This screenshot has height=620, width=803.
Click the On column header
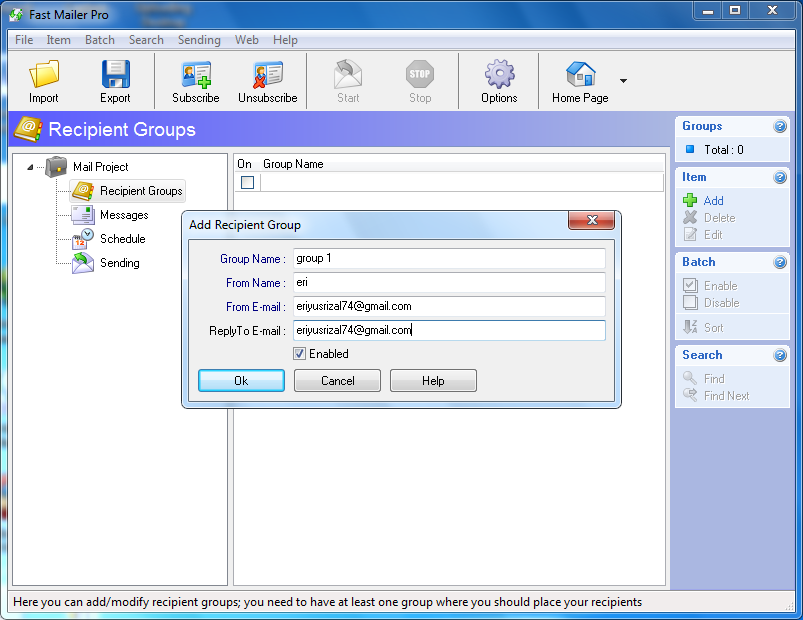tap(244, 164)
